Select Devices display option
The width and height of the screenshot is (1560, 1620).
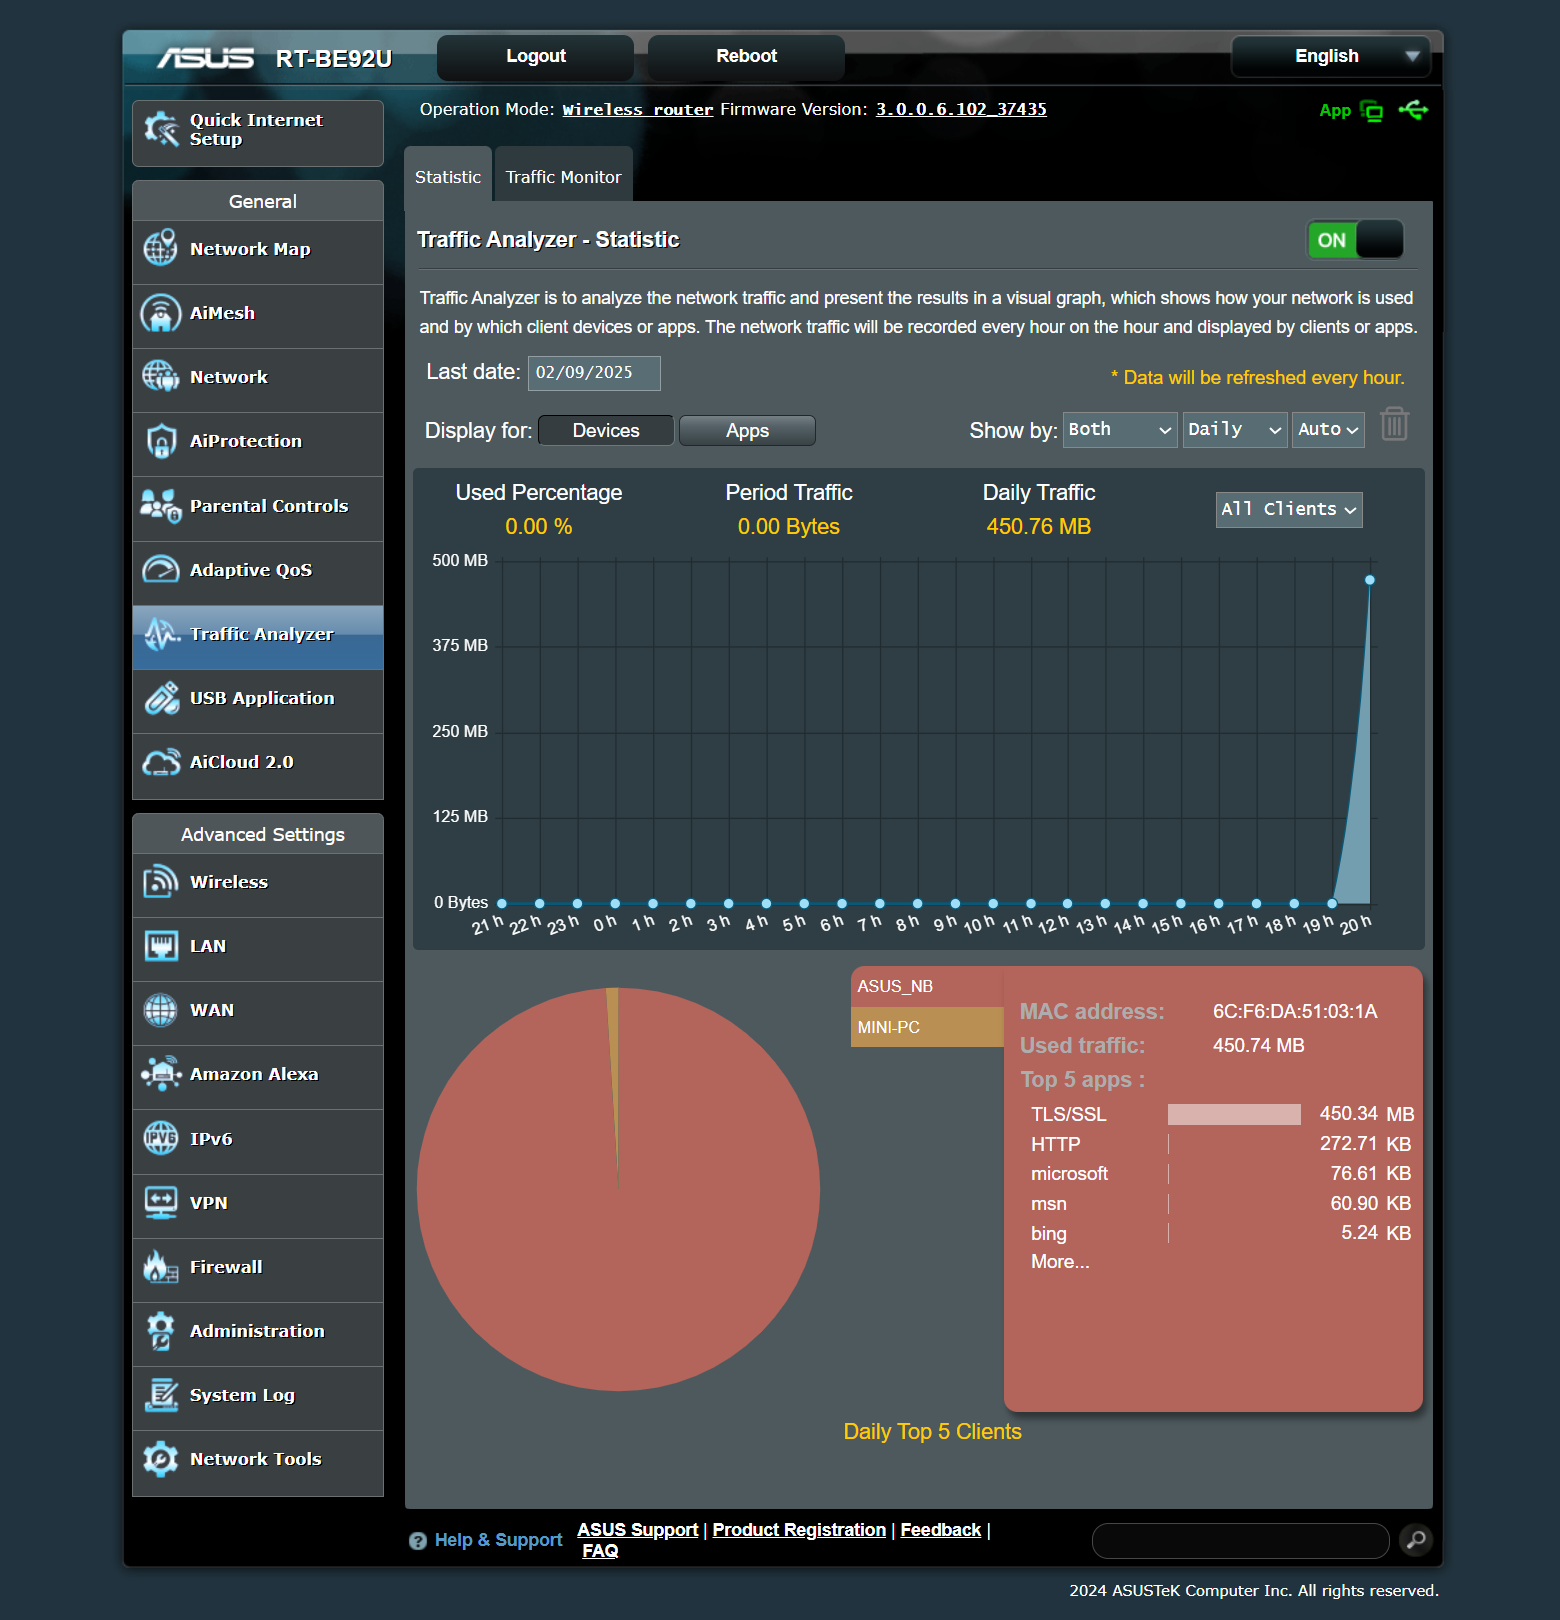pos(606,430)
